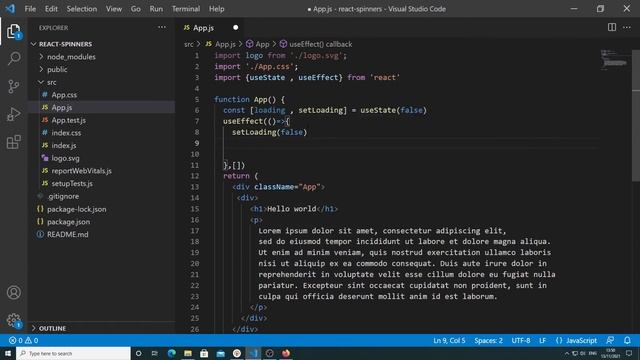Open the Search view in activity bar
Screen dimensions: 640x360
coord(13,58)
